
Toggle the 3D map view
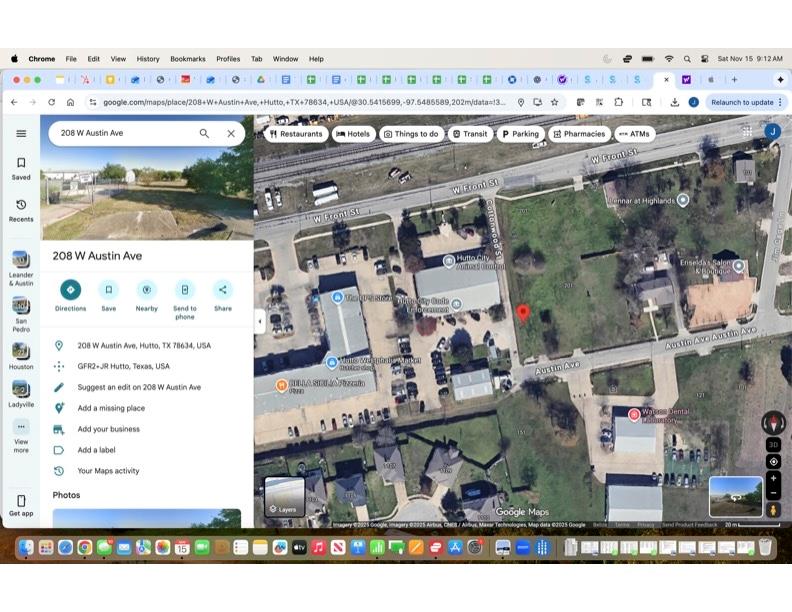(773, 445)
